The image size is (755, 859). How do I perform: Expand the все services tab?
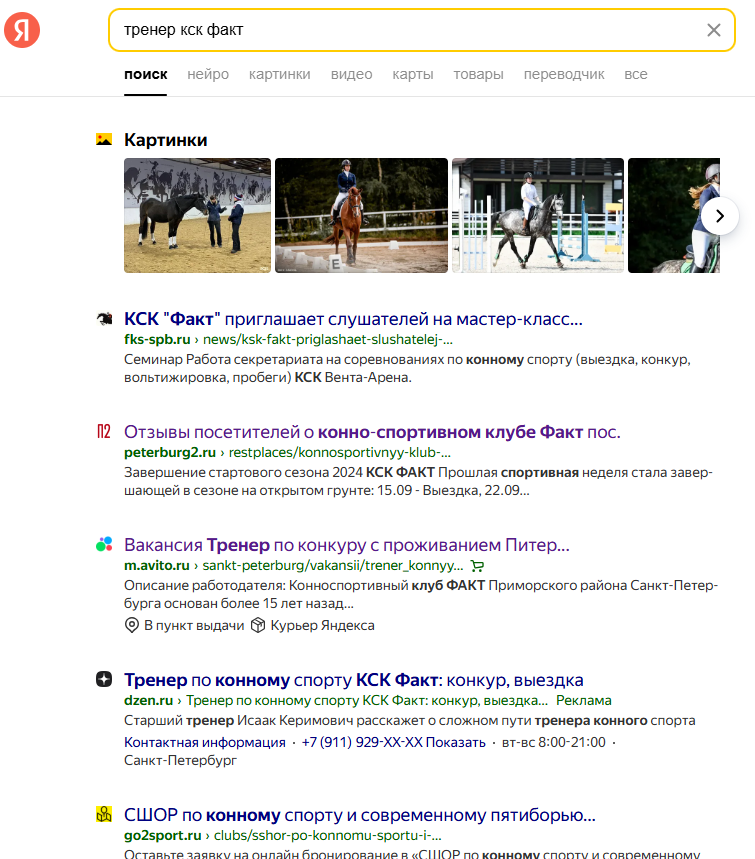coord(636,74)
